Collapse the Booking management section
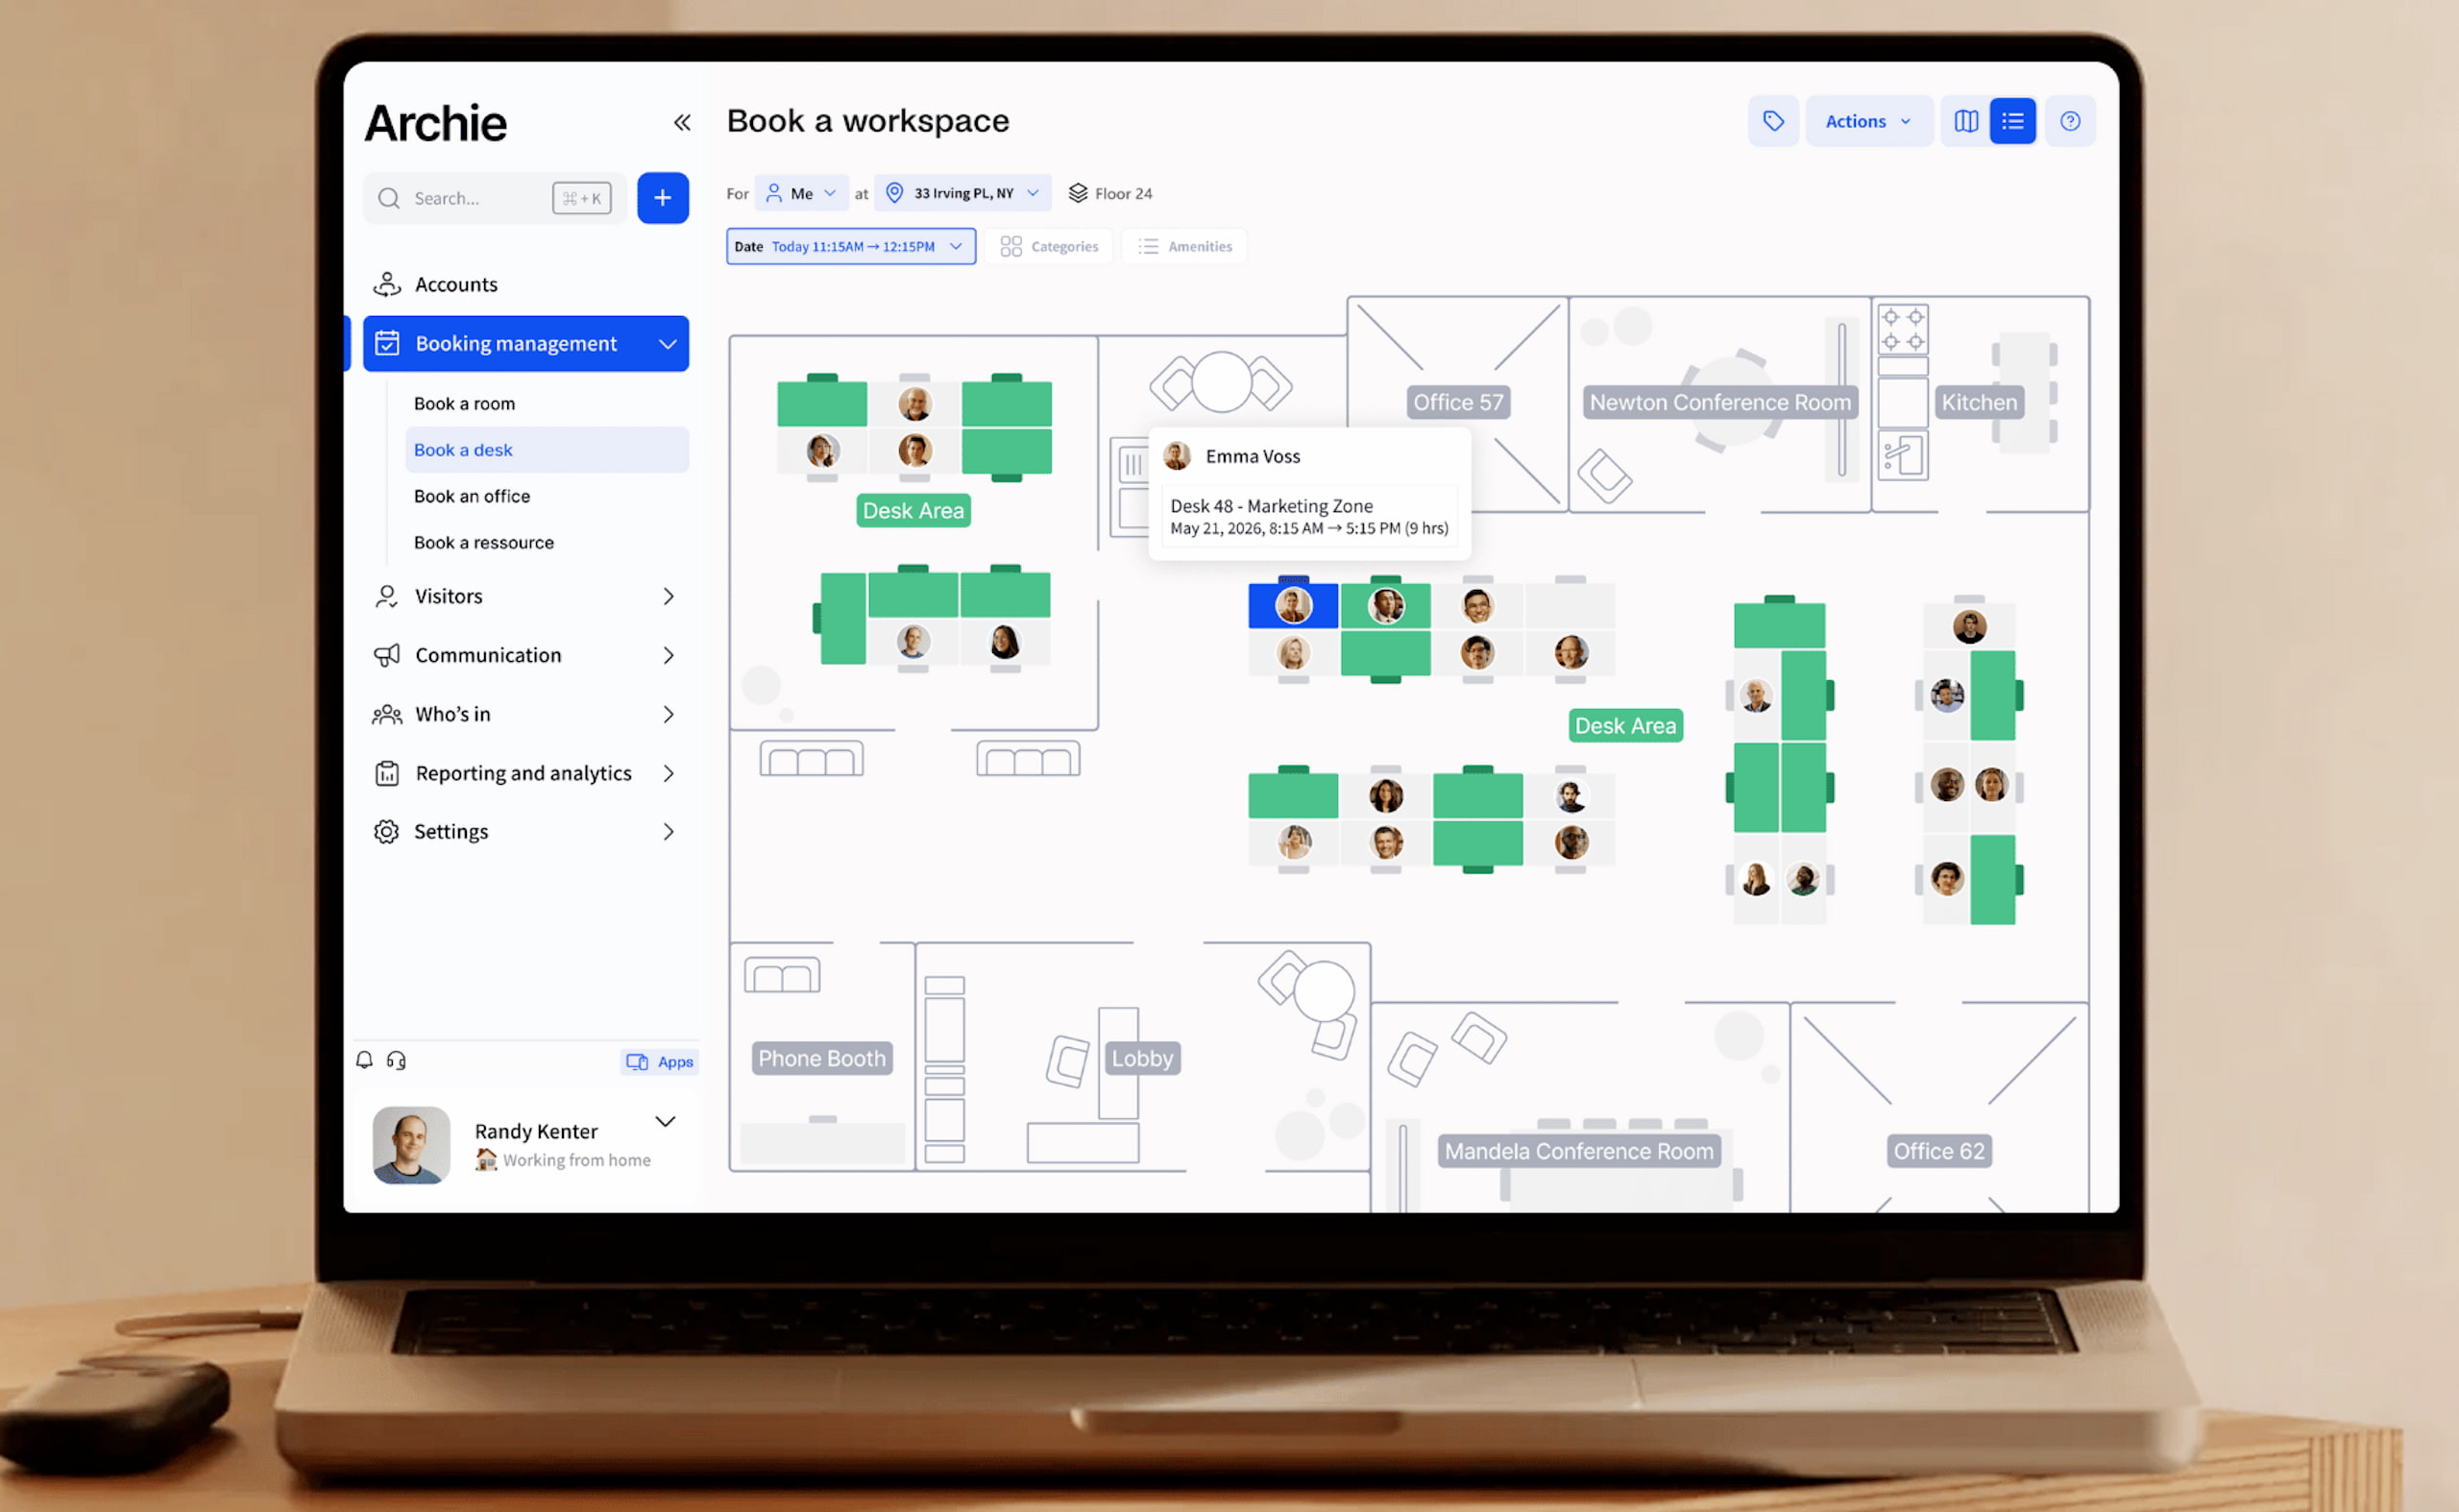The image size is (2459, 1512). point(668,343)
